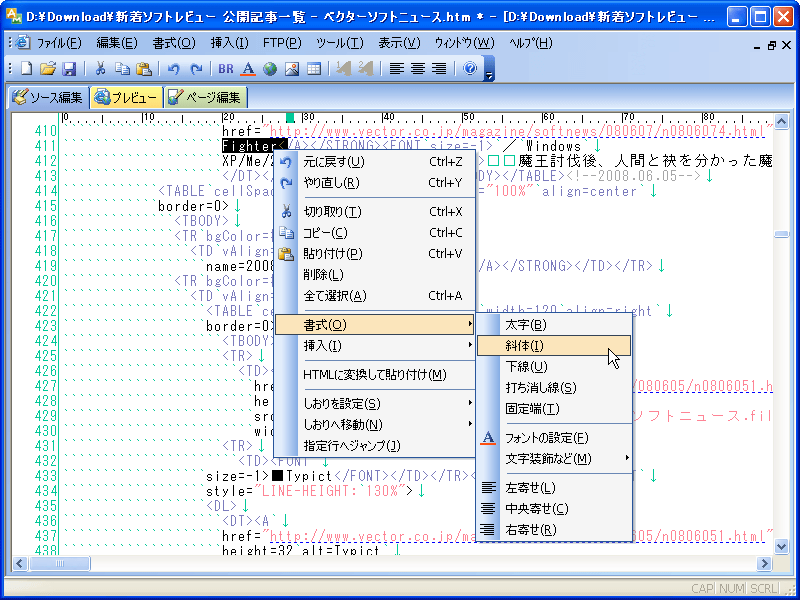Click the New document toolbar icon

click(26, 68)
